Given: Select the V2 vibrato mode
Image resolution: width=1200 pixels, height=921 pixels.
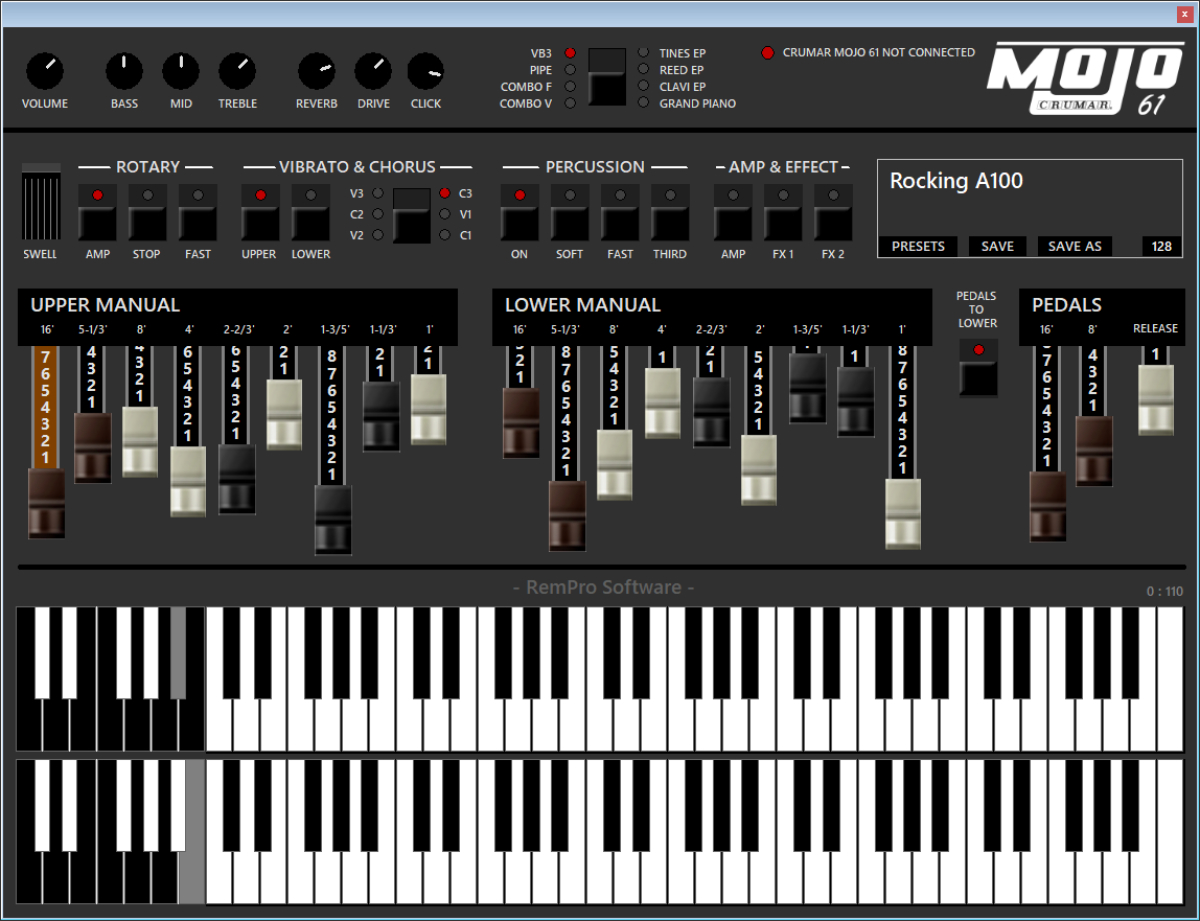Looking at the screenshot, I should pyautogui.click(x=378, y=235).
